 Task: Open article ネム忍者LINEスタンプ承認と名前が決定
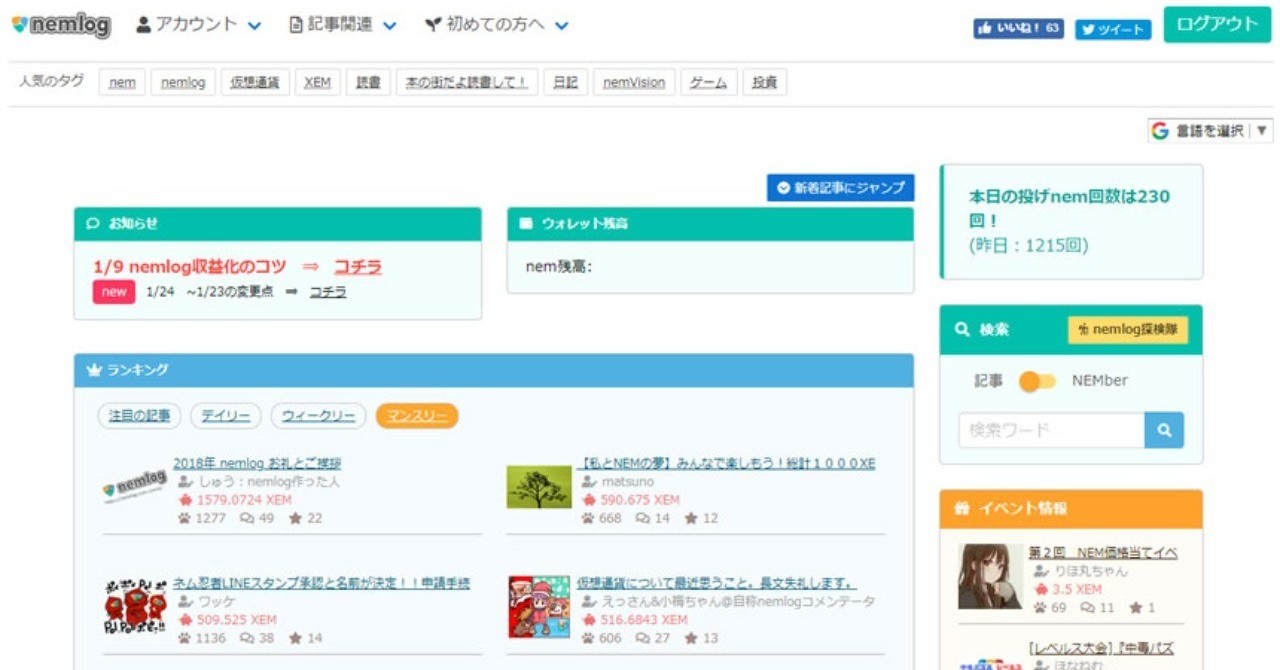(x=321, y=583)
